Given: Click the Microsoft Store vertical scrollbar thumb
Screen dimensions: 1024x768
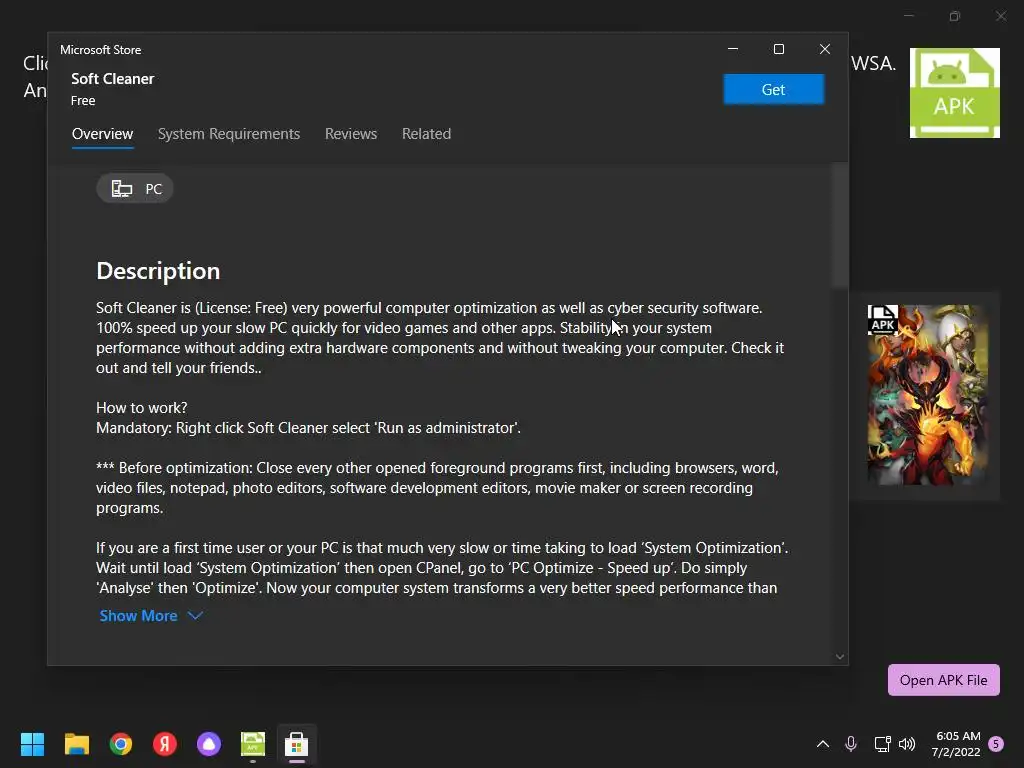Looking at the screenshot, I should point(840,225).
